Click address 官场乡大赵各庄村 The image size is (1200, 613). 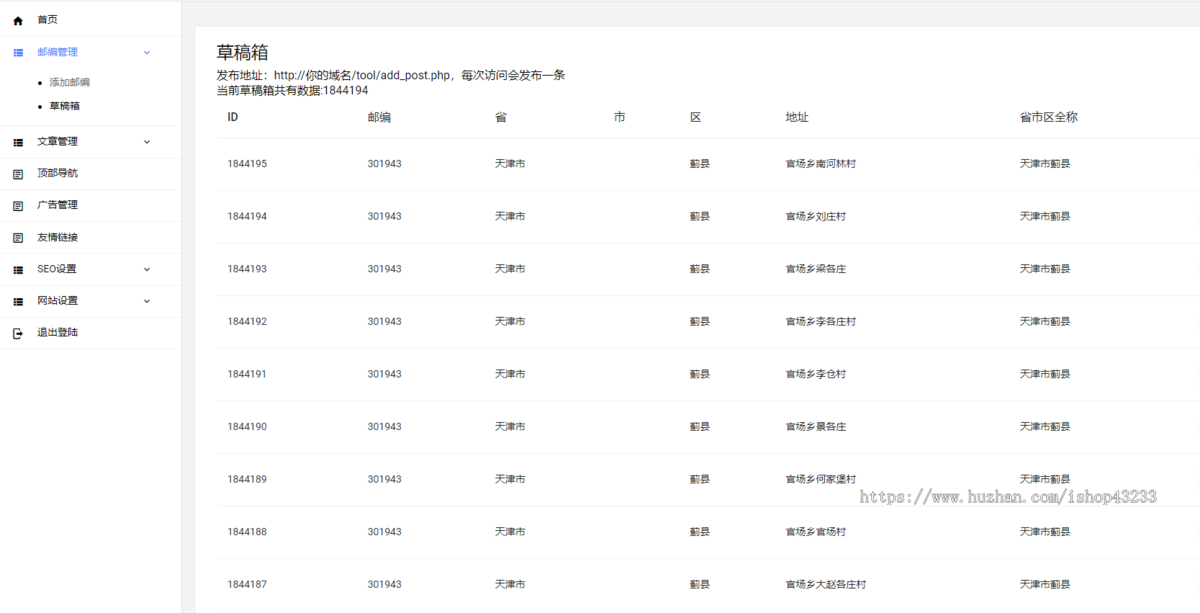click(x=826, y=585)
